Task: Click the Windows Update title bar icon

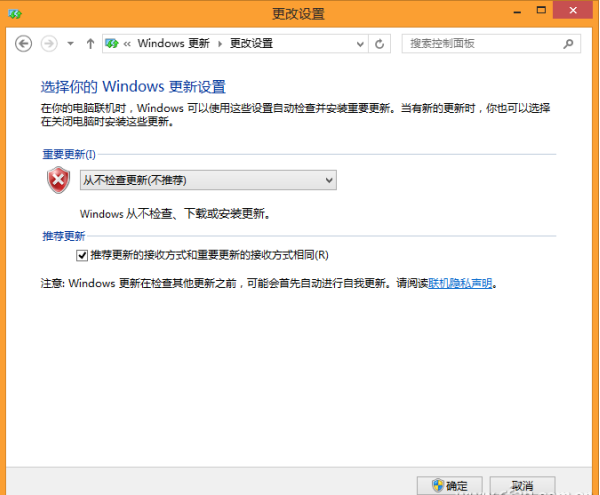Action: tap(11, 13)
